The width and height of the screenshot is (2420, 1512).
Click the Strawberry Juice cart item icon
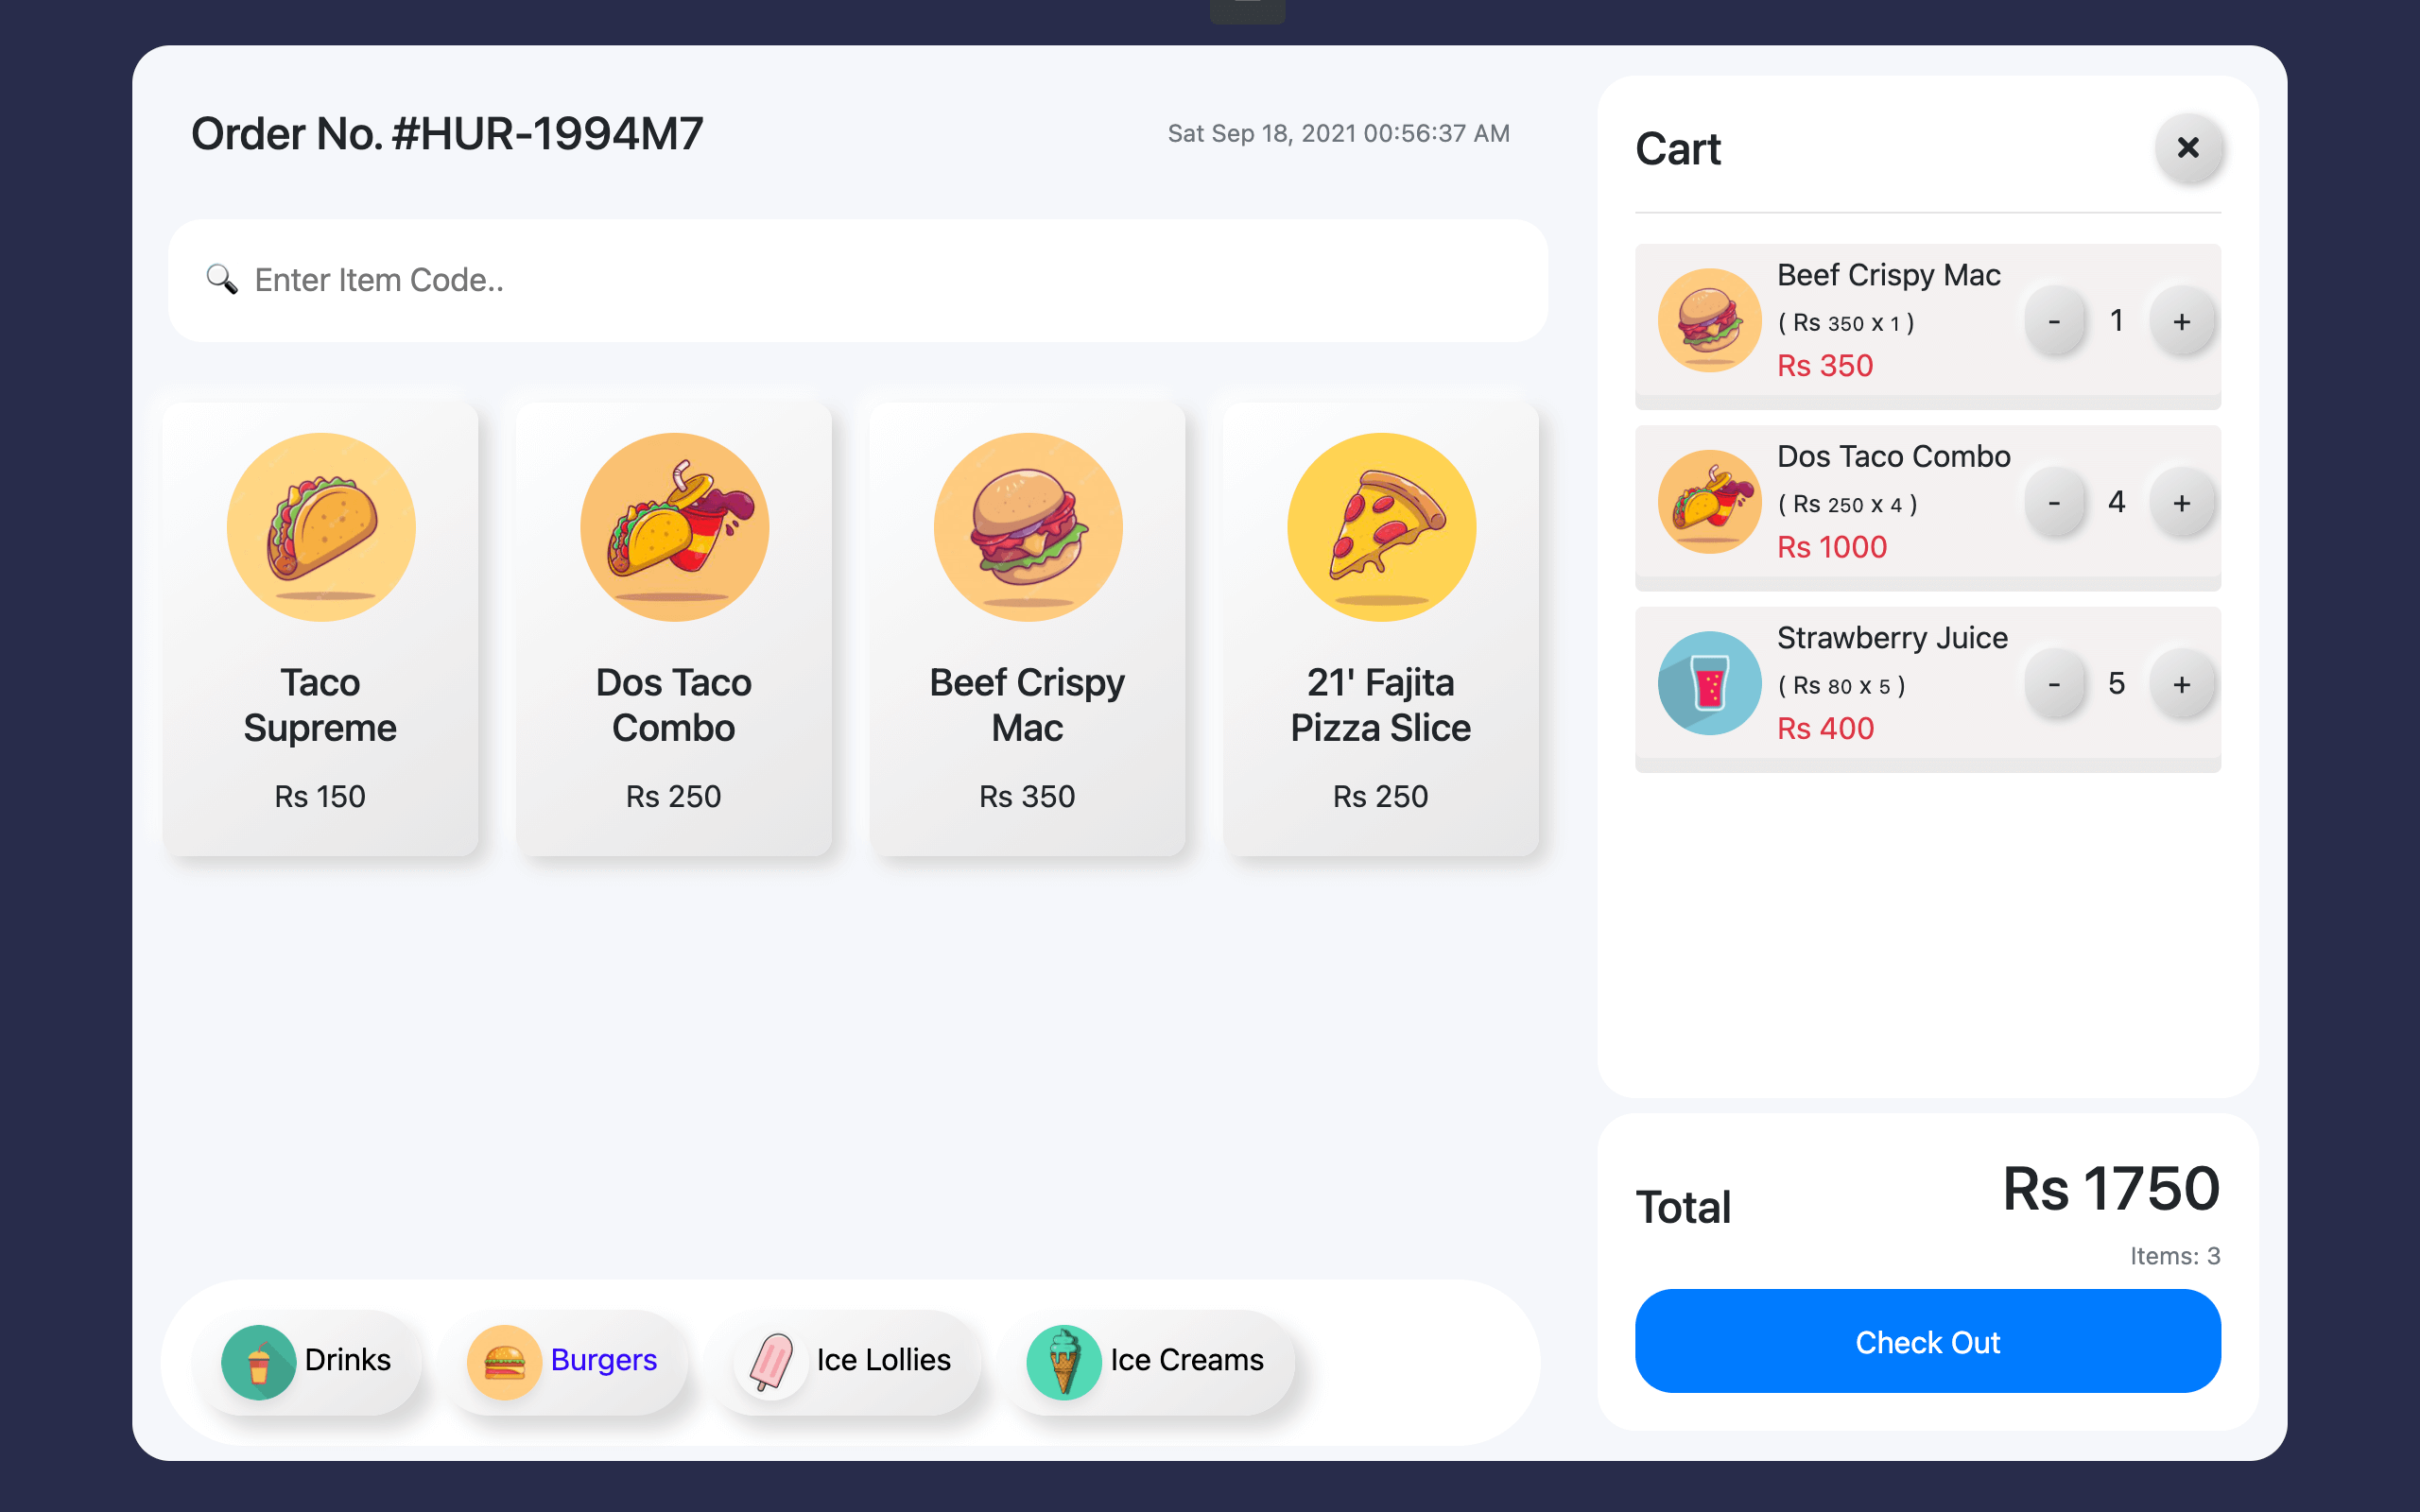1709,683
